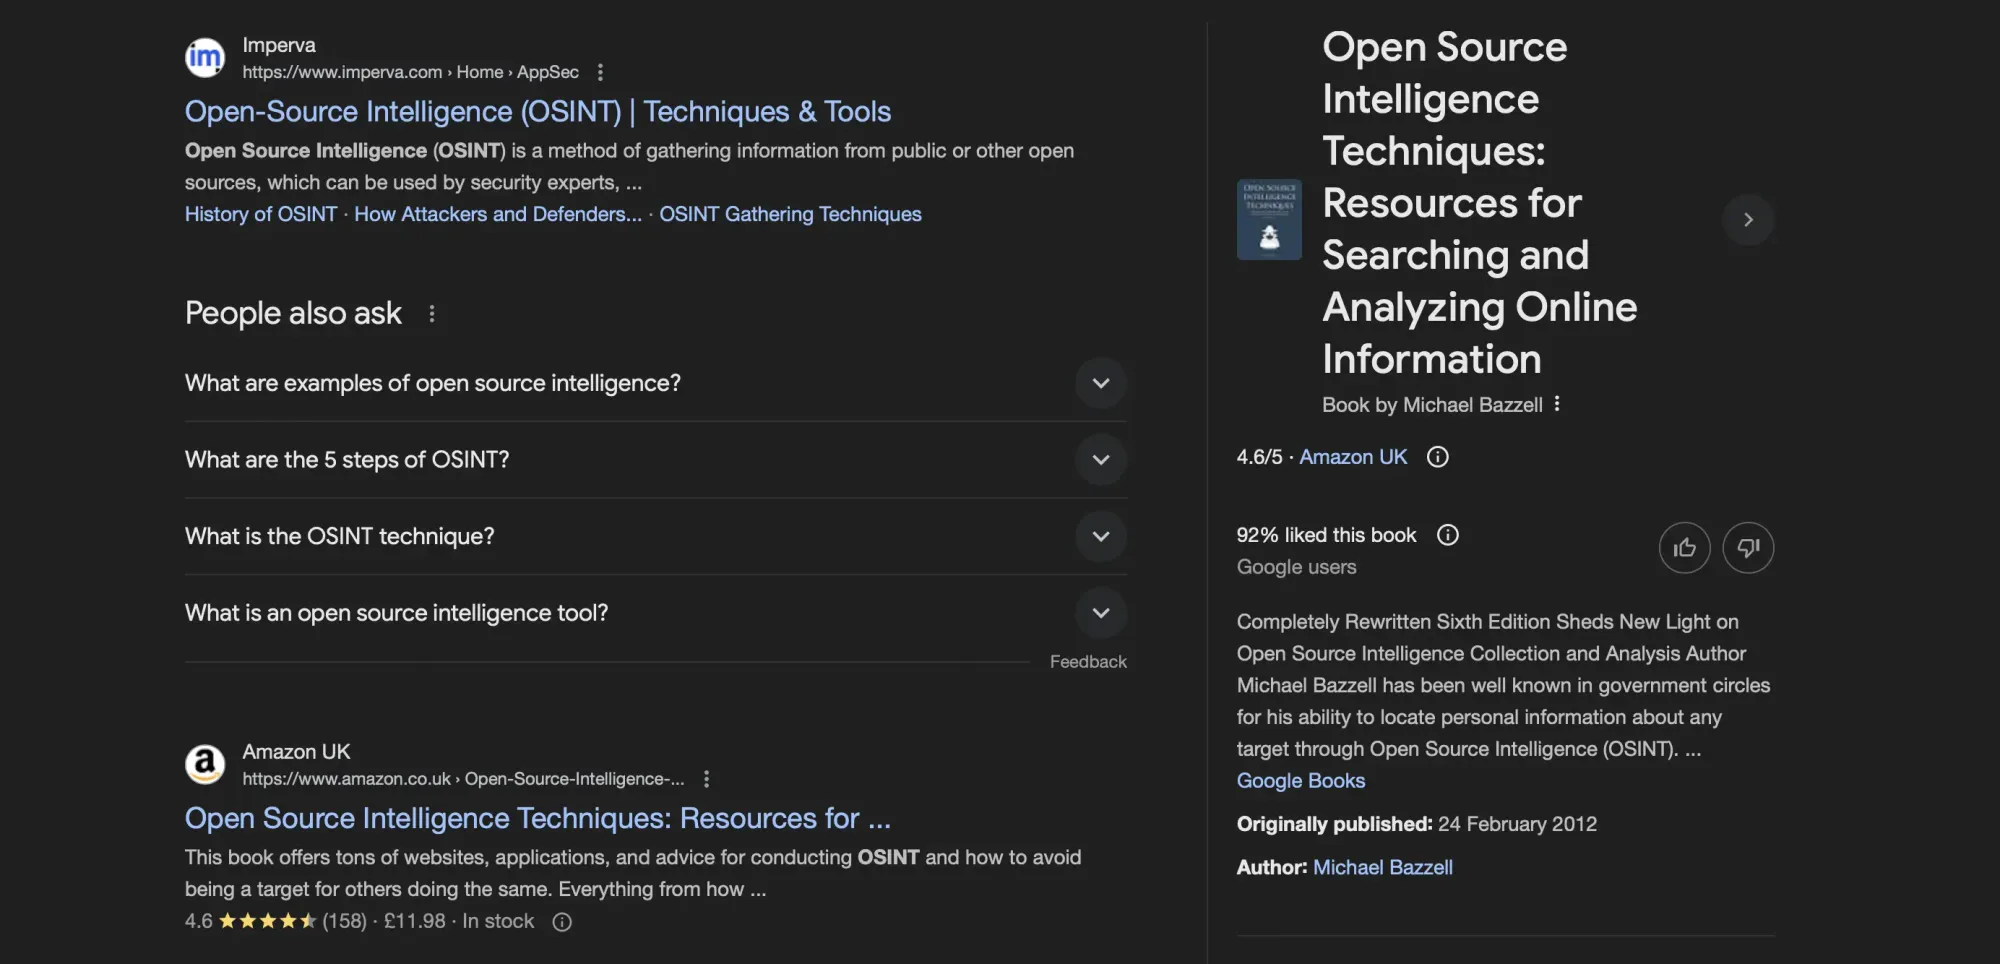
Task: Open the Amazon UK book result title
Action: pos(538,818)
